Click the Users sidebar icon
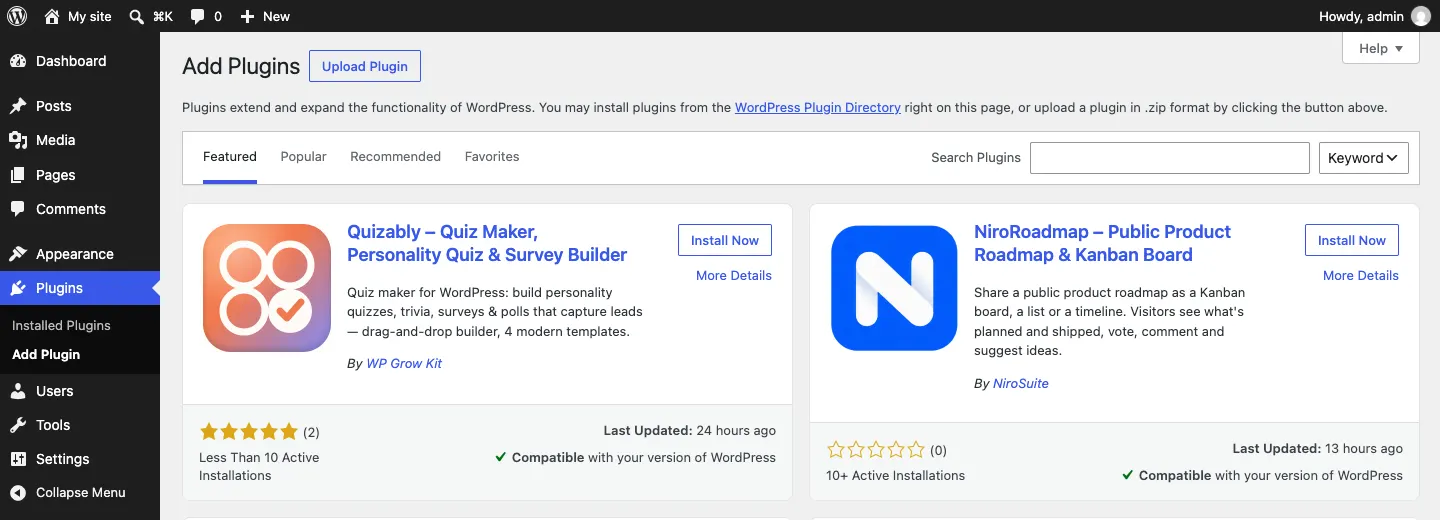1440x520 pixels. click(x=18, y=391)
